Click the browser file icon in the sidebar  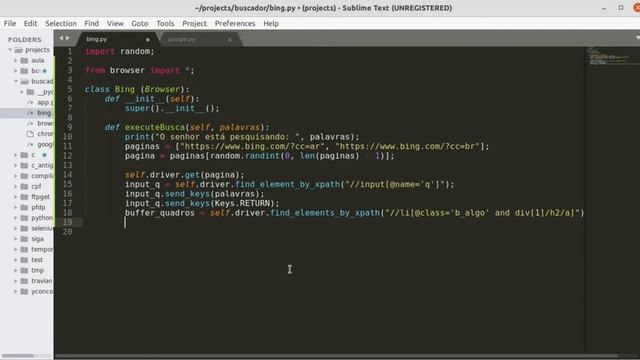[31, 123]
